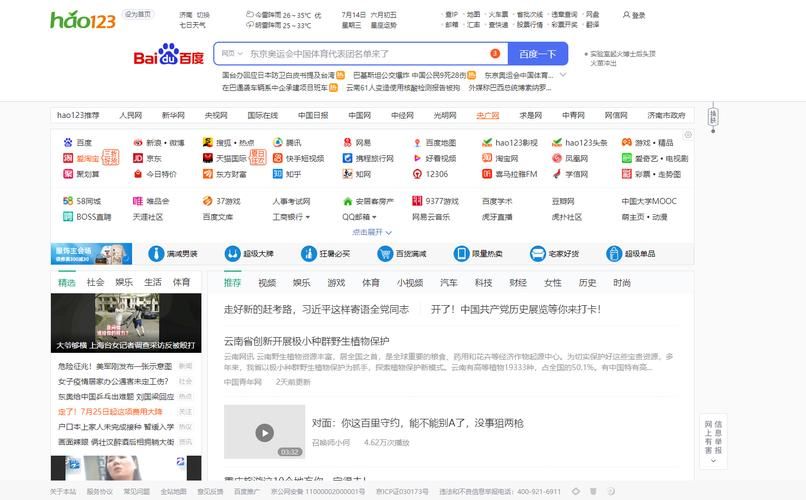Open 携程旅行网 icon
Screen dimensions: 806x500
347,158
